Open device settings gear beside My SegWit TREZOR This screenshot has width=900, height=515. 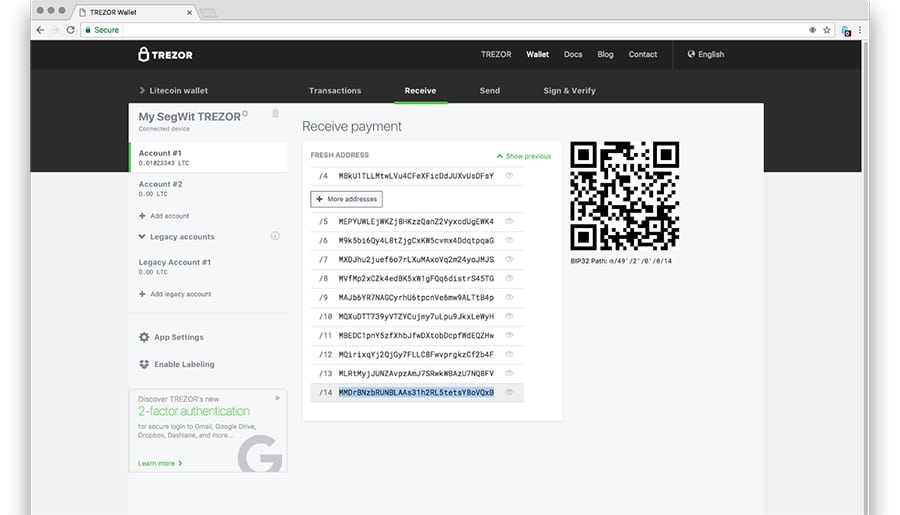point(245,114)
